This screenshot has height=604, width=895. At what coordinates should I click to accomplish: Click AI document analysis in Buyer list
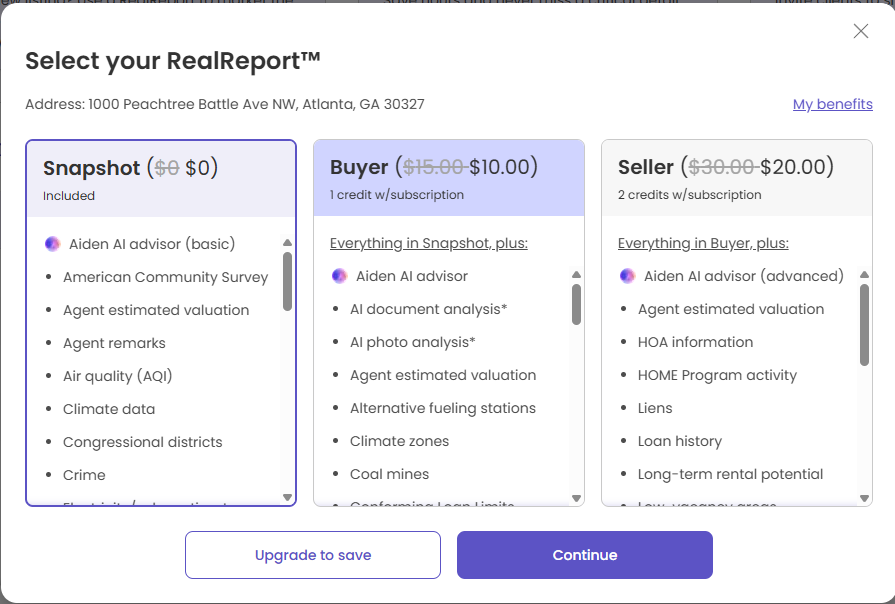pos(428,309)
